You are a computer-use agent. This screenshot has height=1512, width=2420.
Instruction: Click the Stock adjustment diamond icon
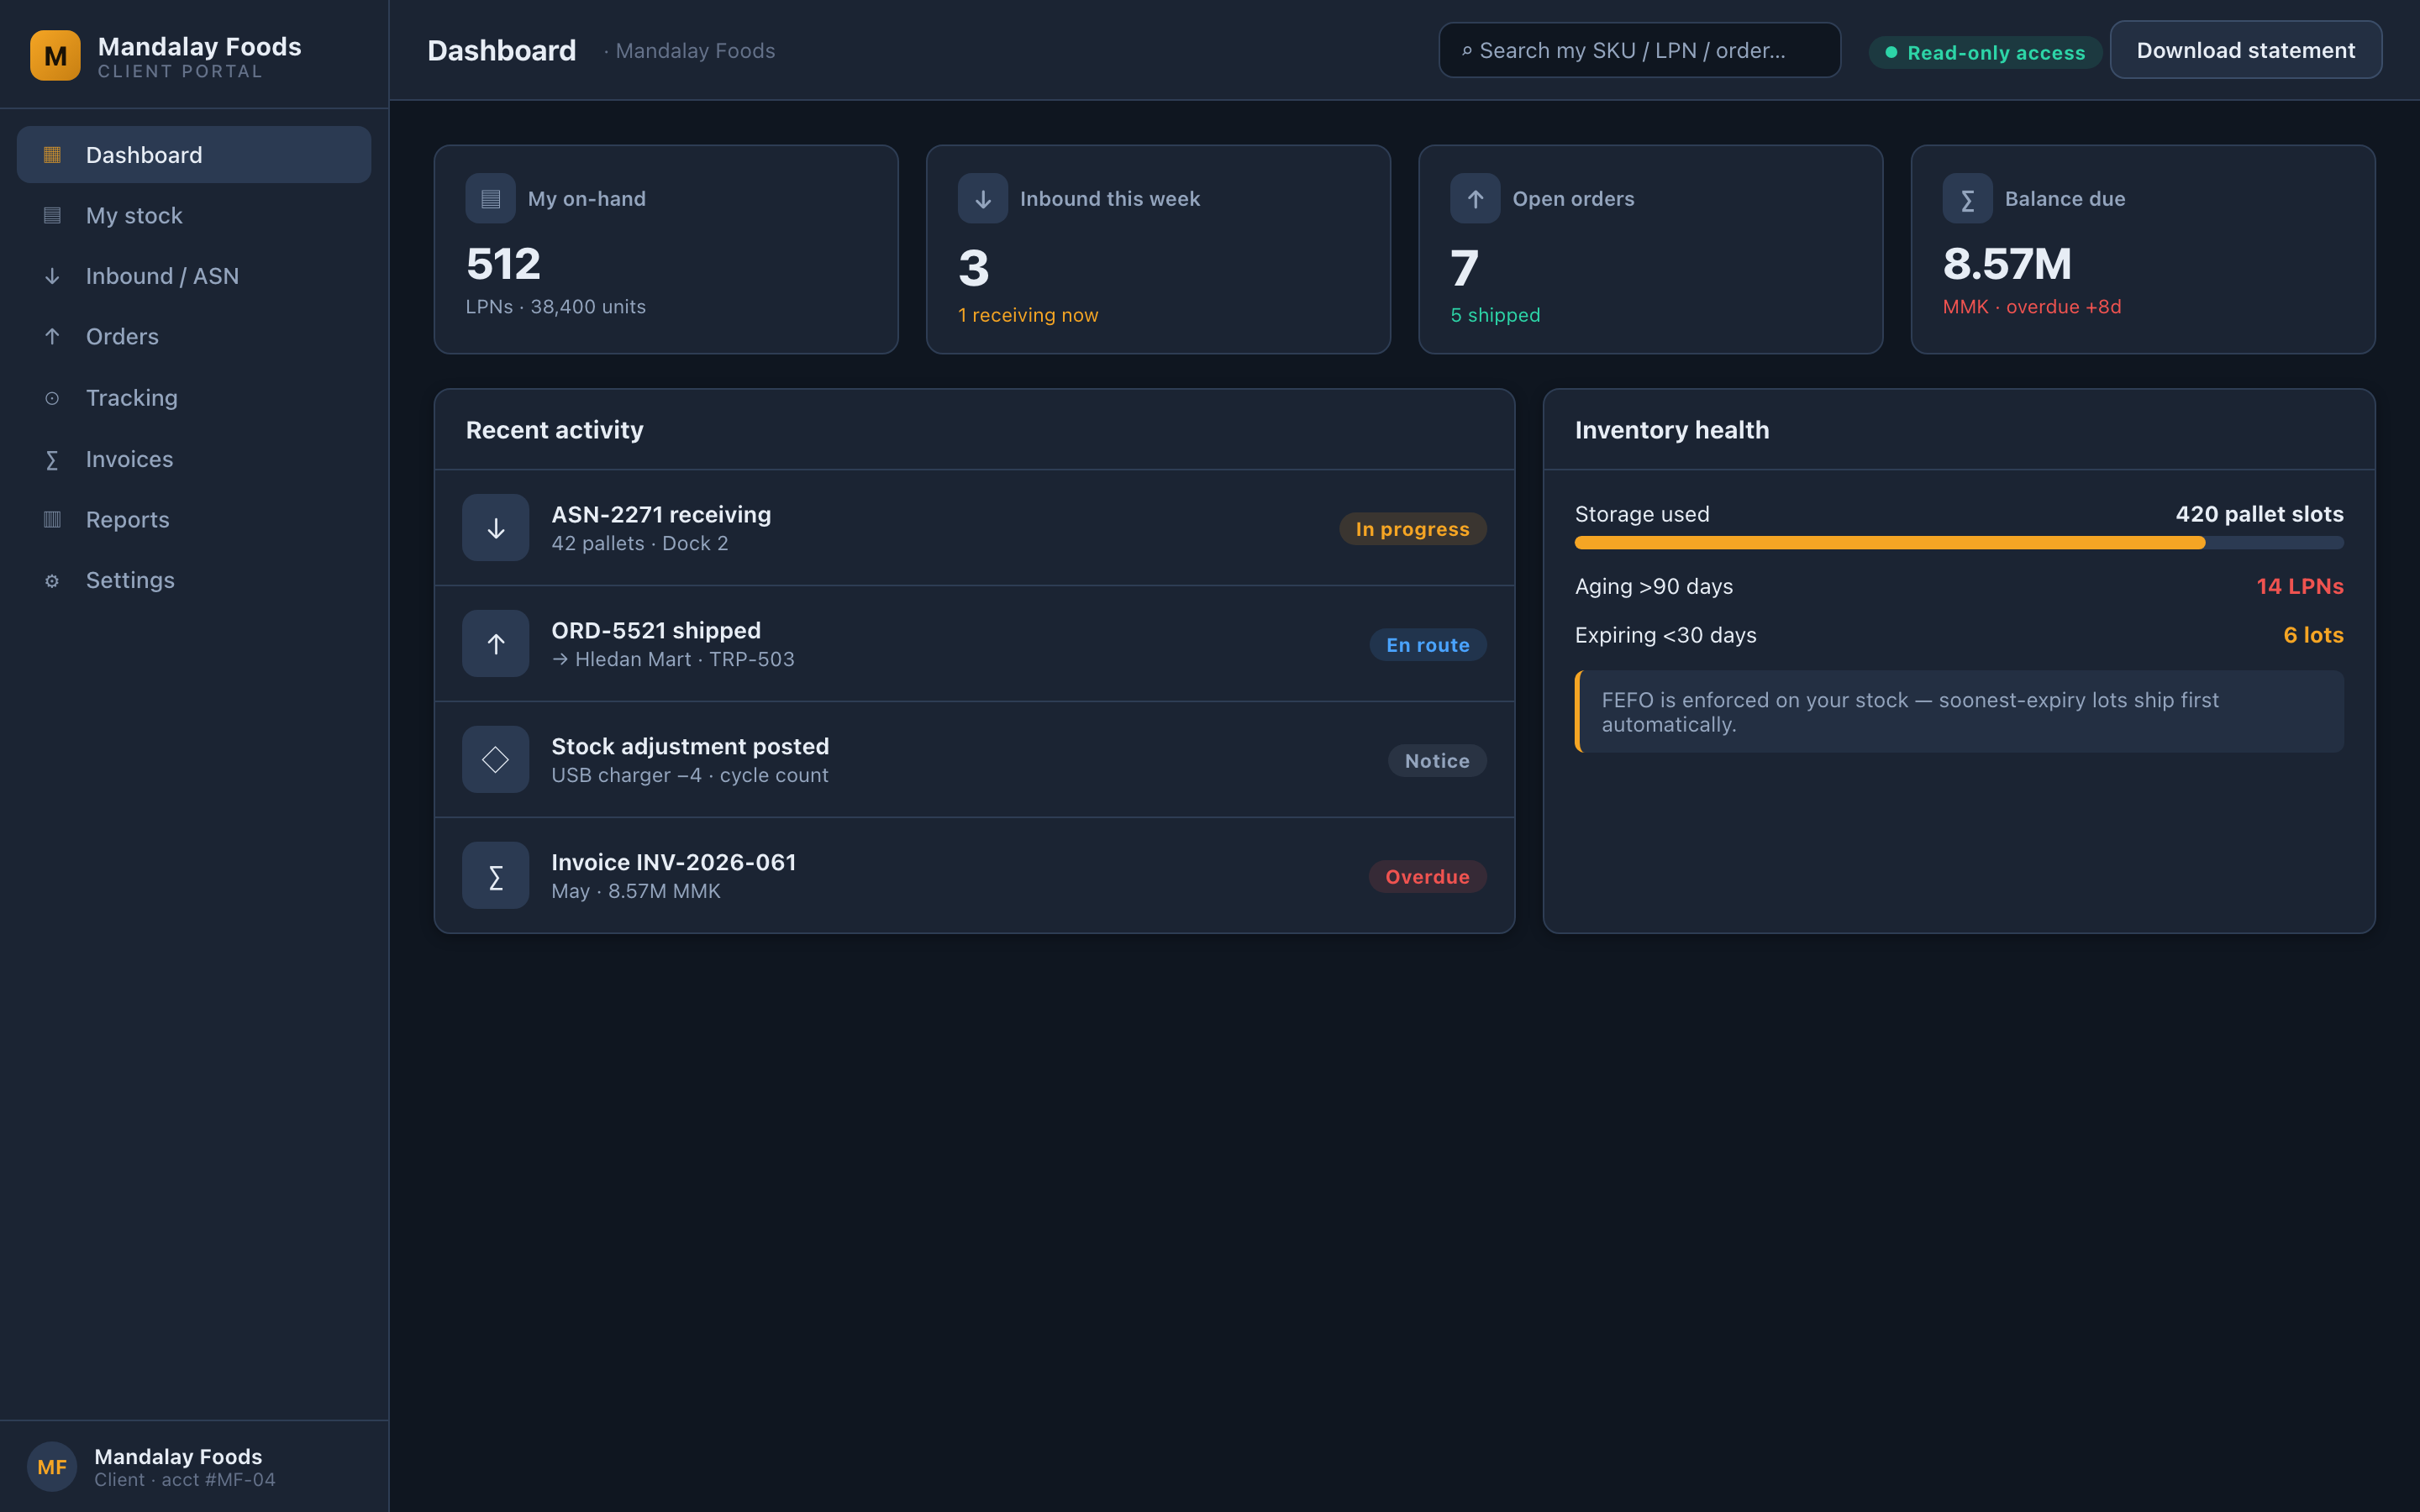495,759
